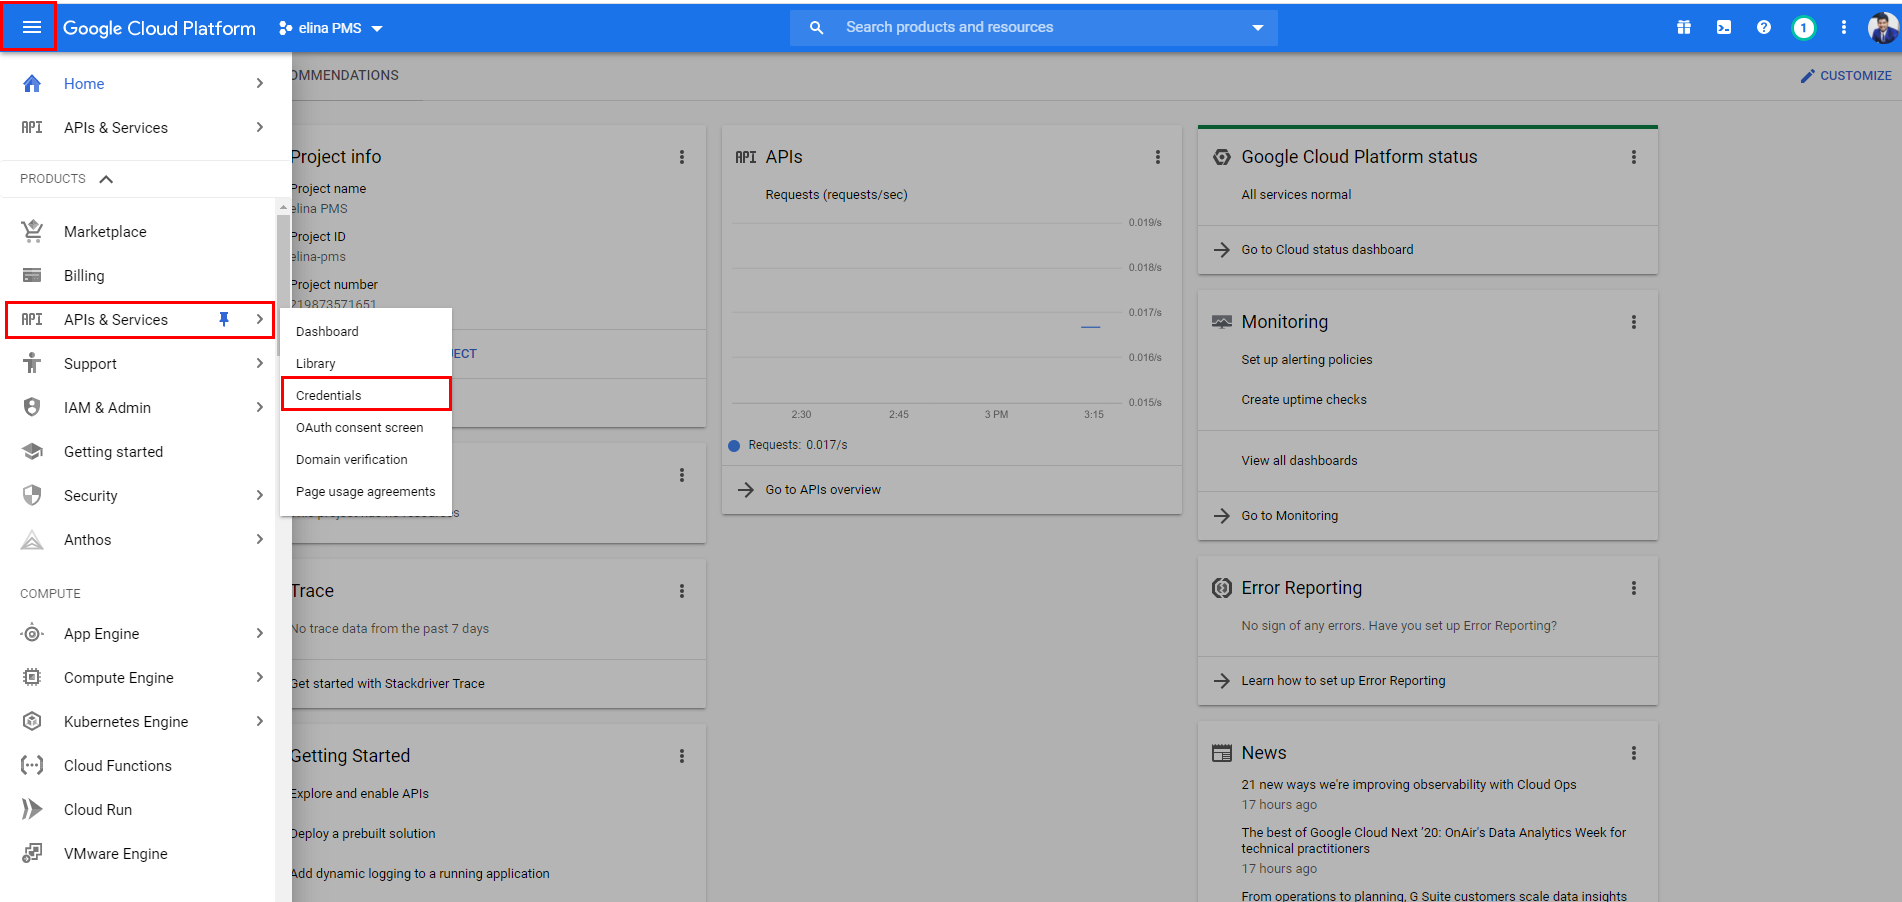Open News card options menu
The width and height of the screenshot is (1902, 902).
(1634, 753)
